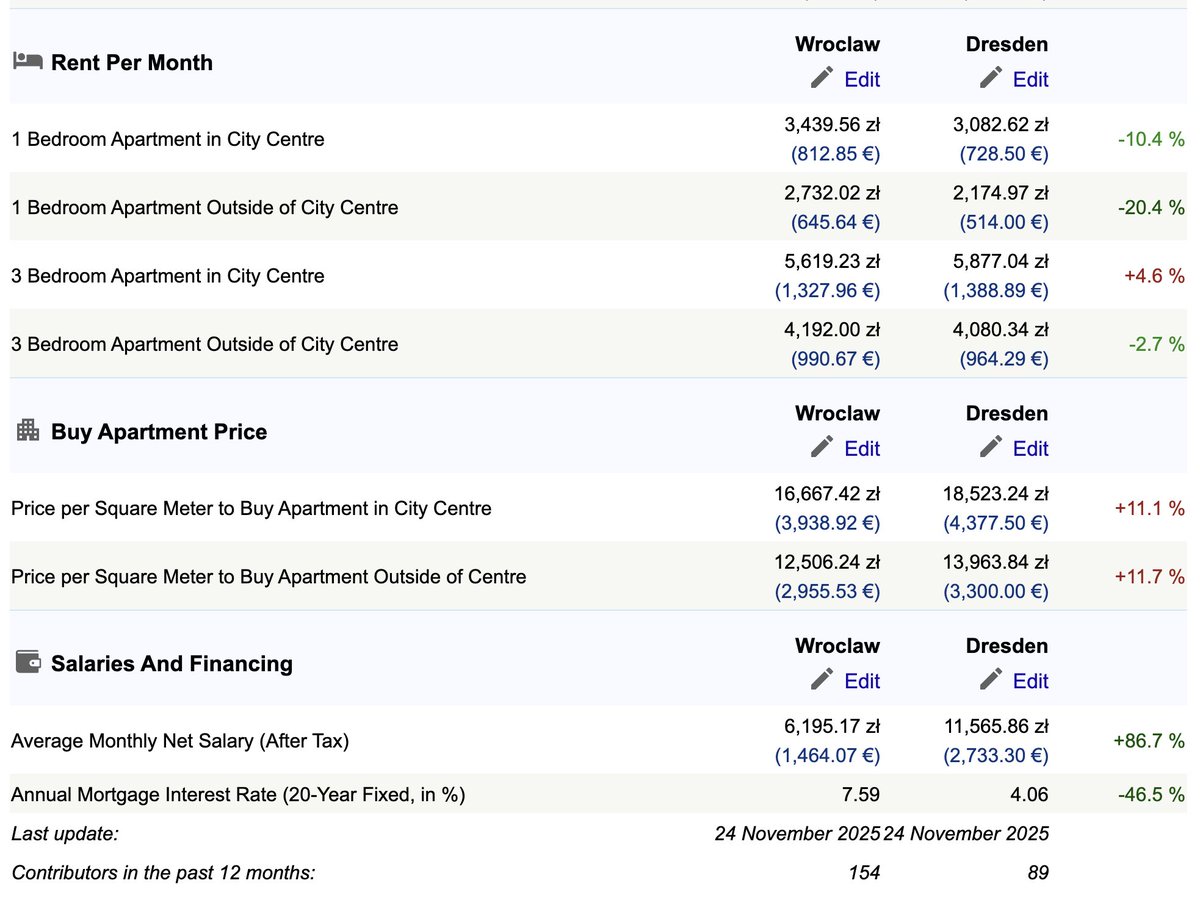
Task: Open Edit link for Wroclaw apartment purchase prices
Action: 862,449
